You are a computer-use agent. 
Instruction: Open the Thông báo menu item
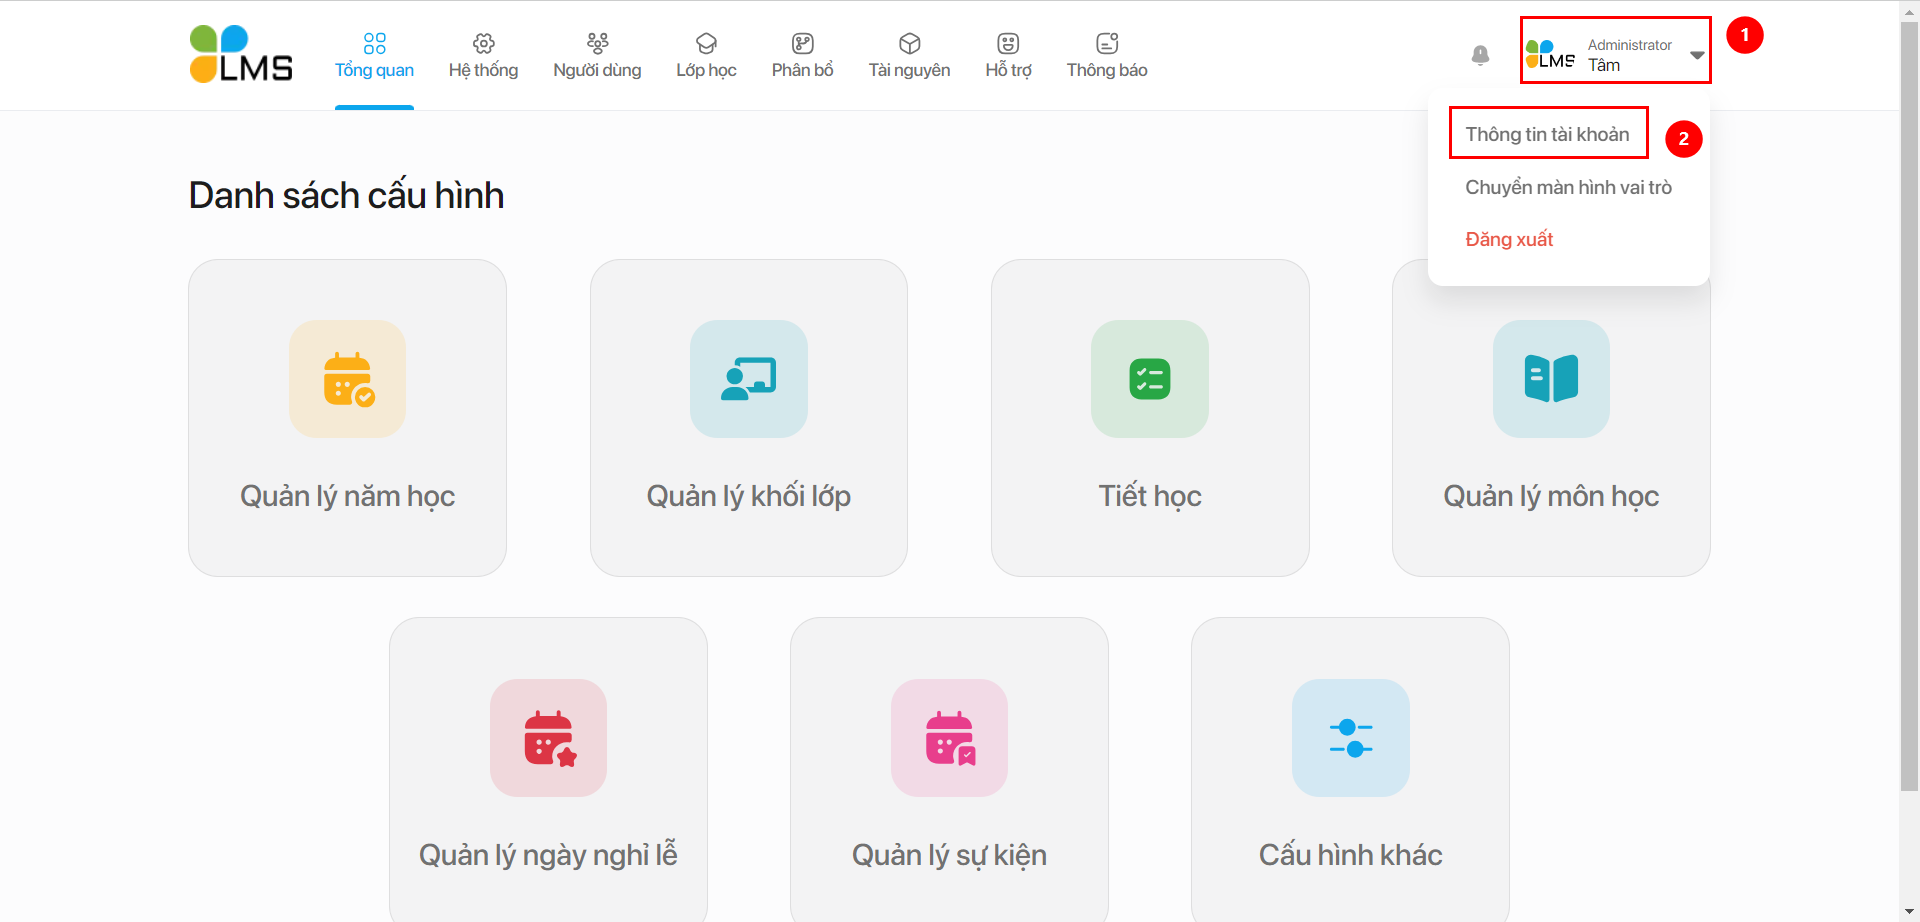[x=1106, y=55]
